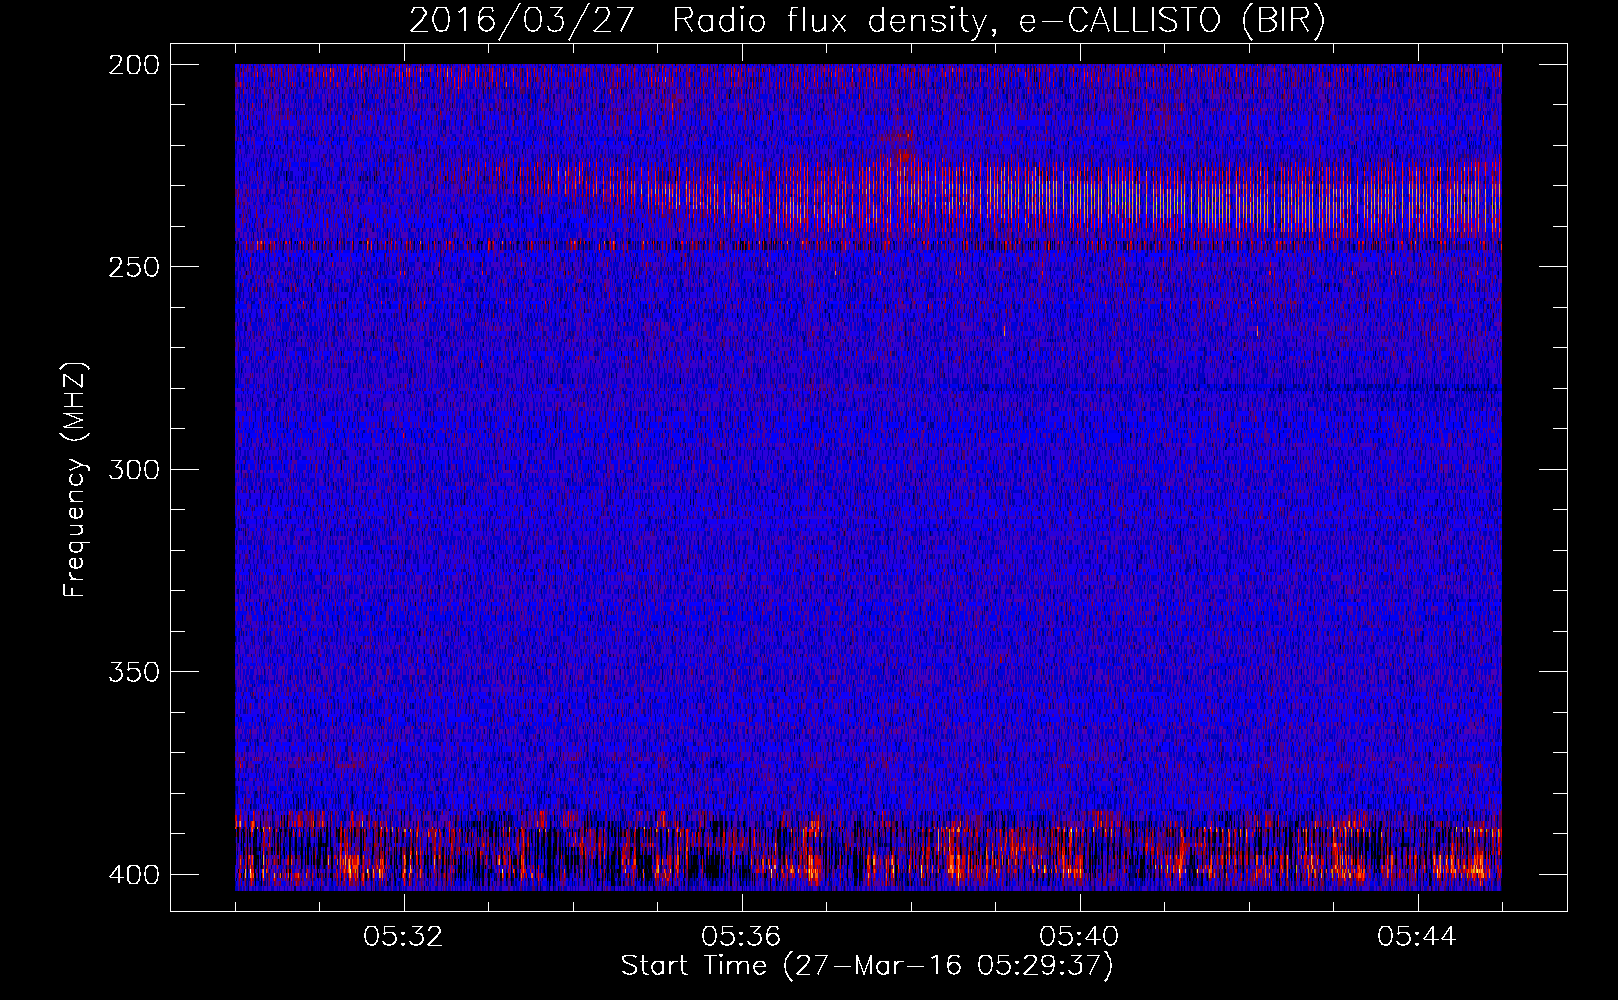
Task: Click the 200 frequency tick label
Action: 133,65
